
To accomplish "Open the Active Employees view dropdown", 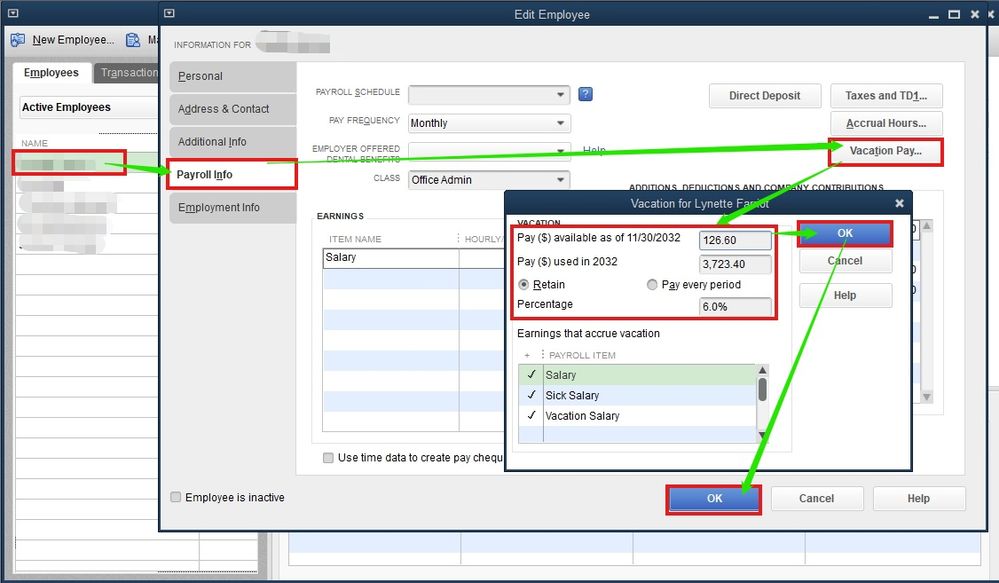I will [89, 107].
